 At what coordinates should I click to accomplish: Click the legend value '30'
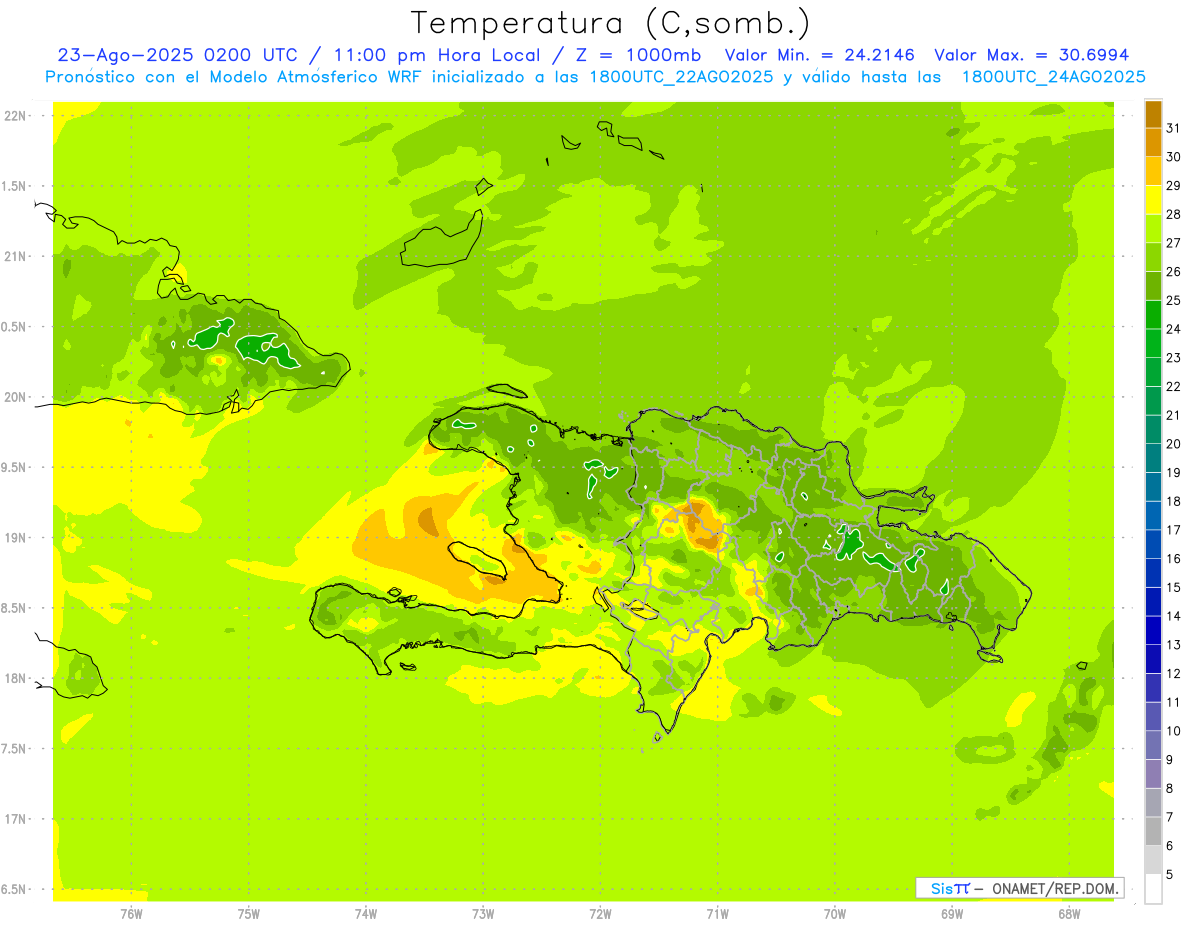(x=1174, y=157)
